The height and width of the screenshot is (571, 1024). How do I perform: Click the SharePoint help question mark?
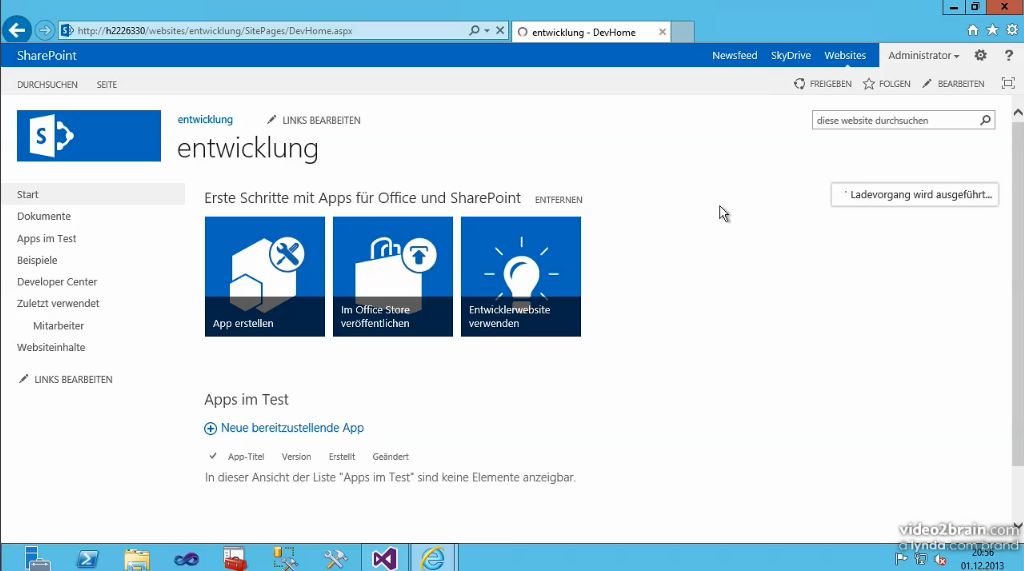click(1009, 56)
